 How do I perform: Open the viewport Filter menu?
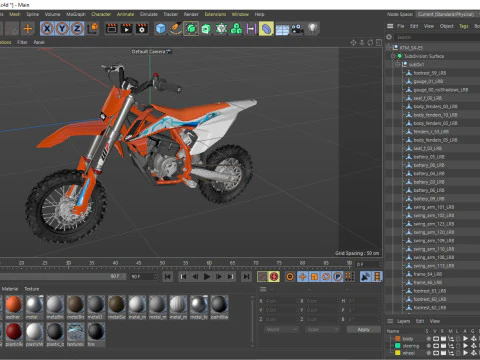click(x=22, y=42)
